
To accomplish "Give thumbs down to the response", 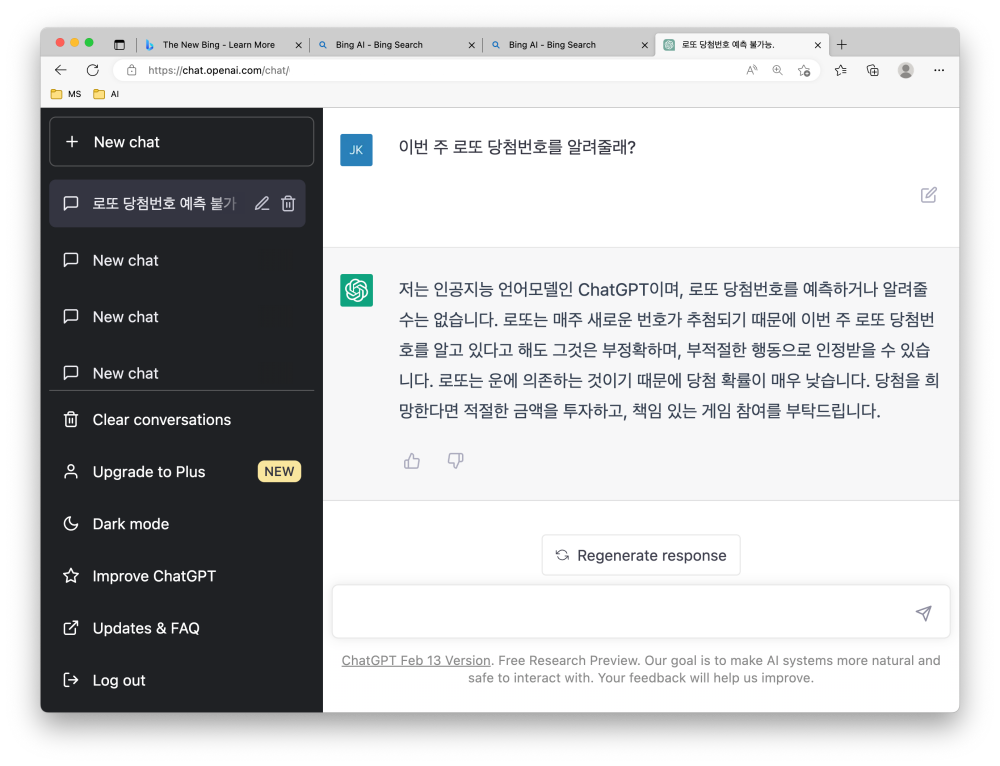I will coord(455,460).
